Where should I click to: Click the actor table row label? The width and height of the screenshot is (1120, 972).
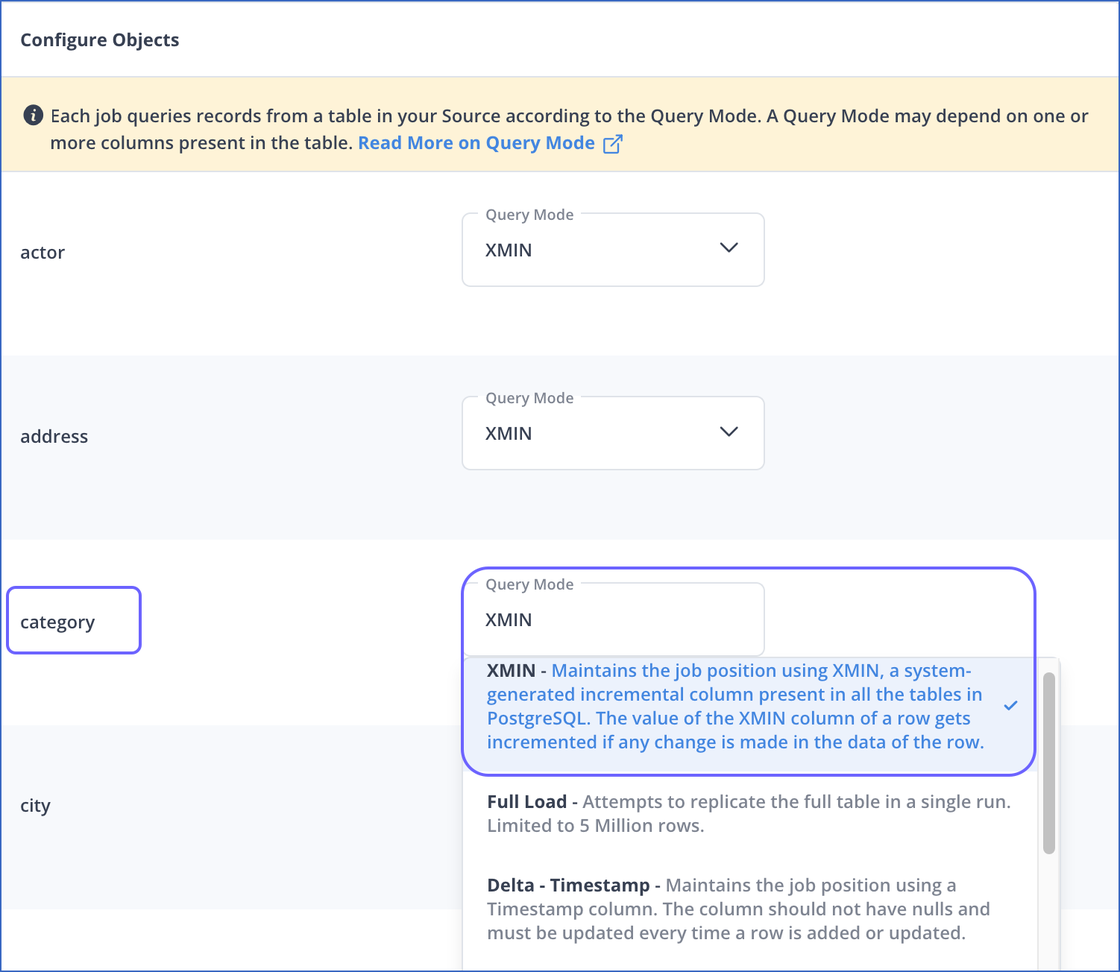42,252
